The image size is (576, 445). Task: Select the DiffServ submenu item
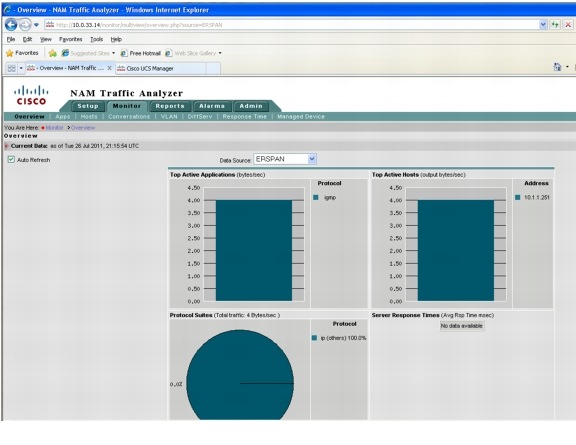pos(200,117)
